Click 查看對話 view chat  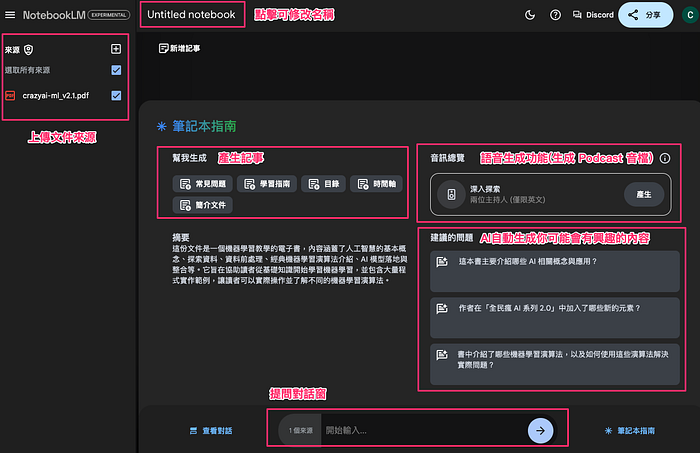click(x=211, y=431)
